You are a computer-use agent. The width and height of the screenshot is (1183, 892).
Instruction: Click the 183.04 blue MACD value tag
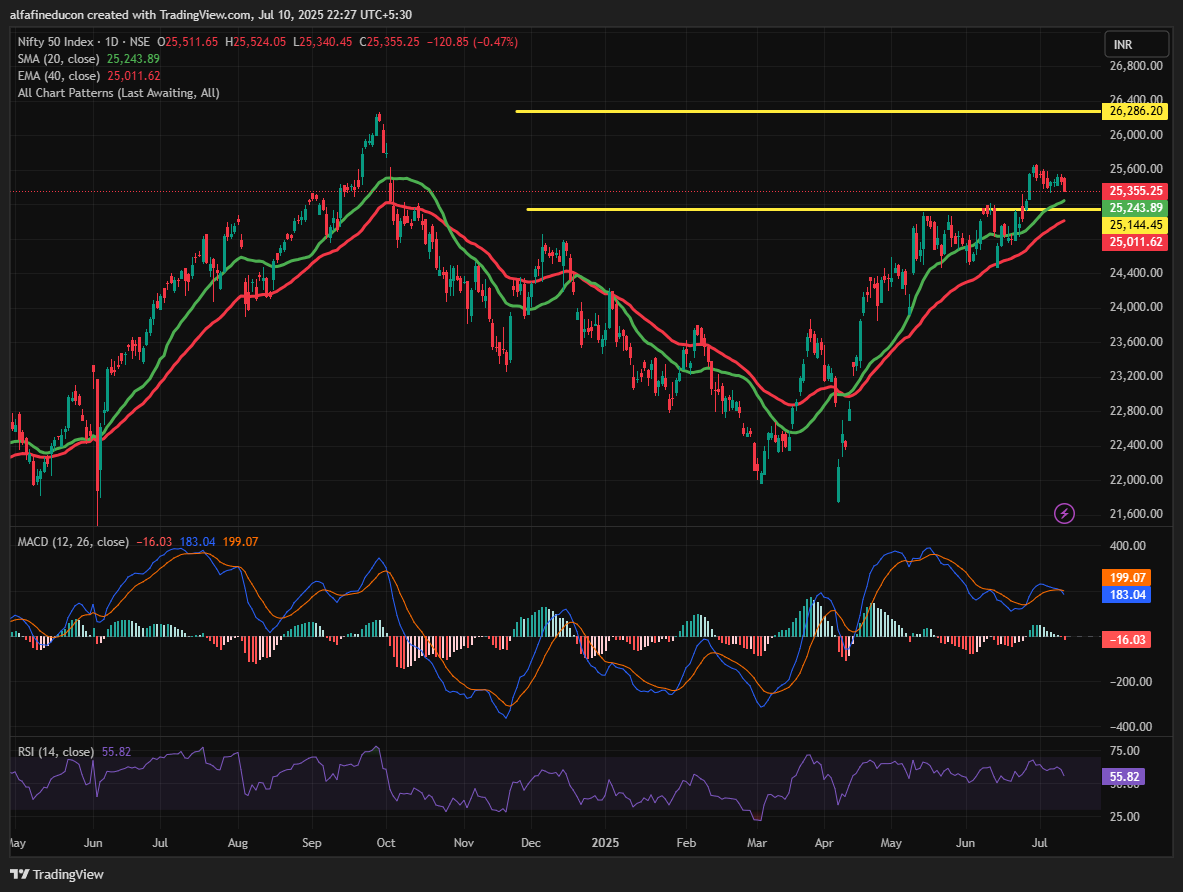pos(1126,595)
